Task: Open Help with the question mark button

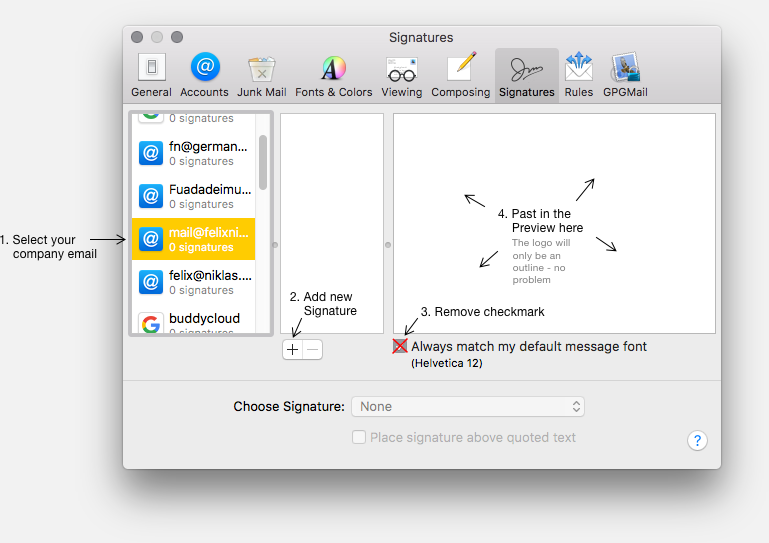Action: 698,441
